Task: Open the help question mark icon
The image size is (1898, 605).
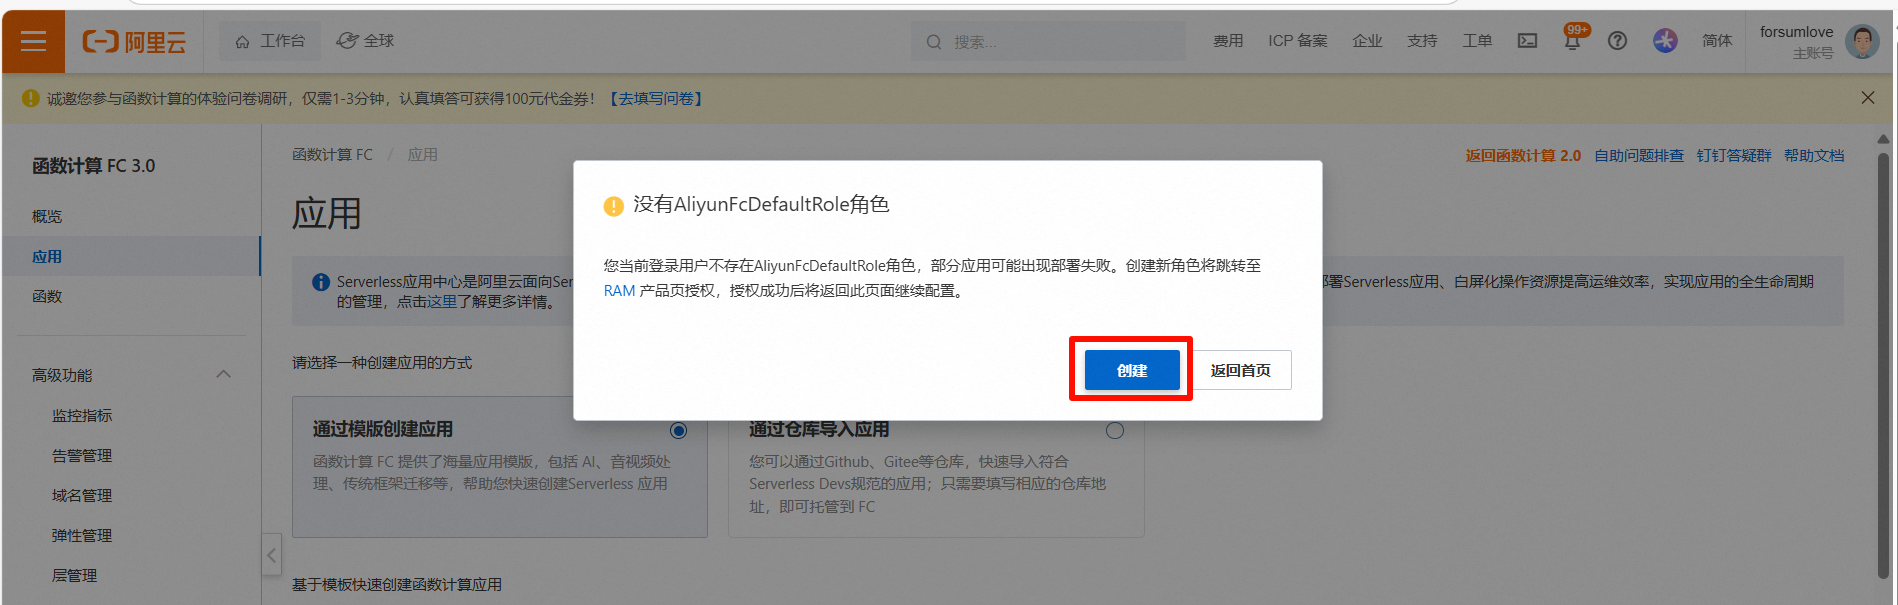Action: 1617,41
